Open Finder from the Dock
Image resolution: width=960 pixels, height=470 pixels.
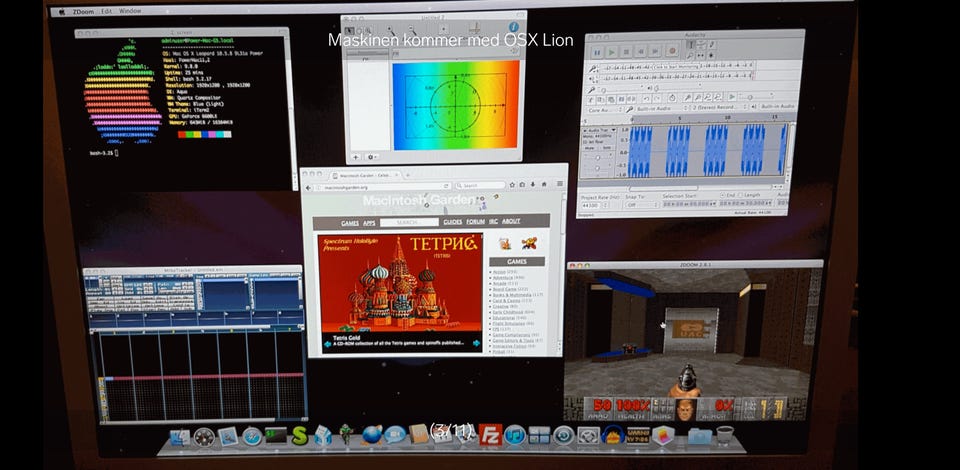[180, 437]
